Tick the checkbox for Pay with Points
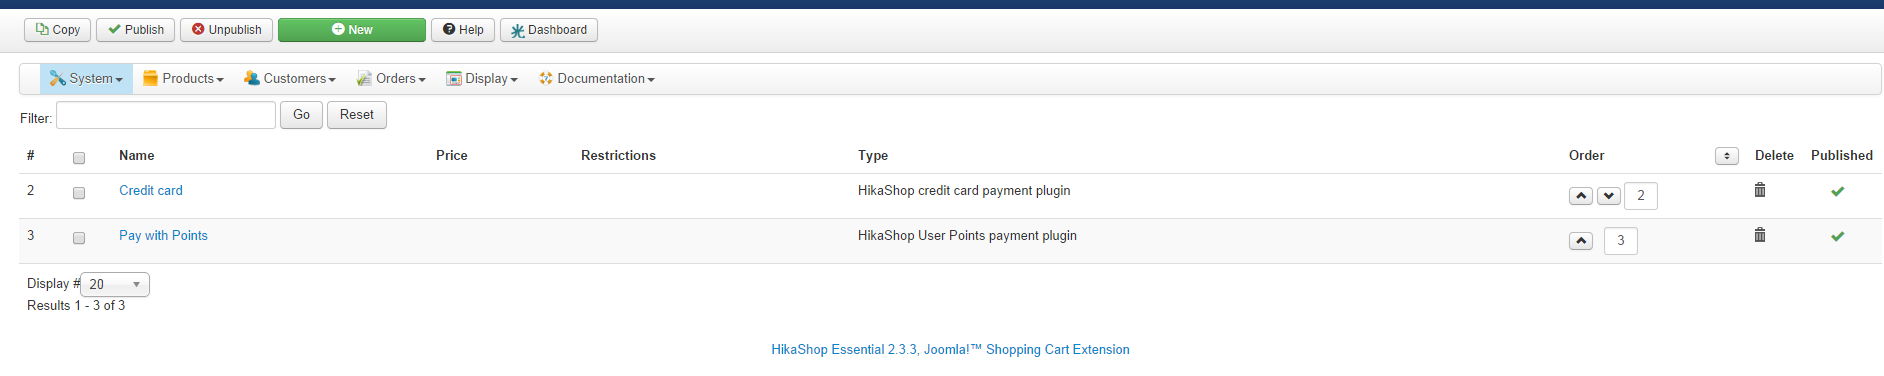The image size is (1884, 376). pos(79,237)
